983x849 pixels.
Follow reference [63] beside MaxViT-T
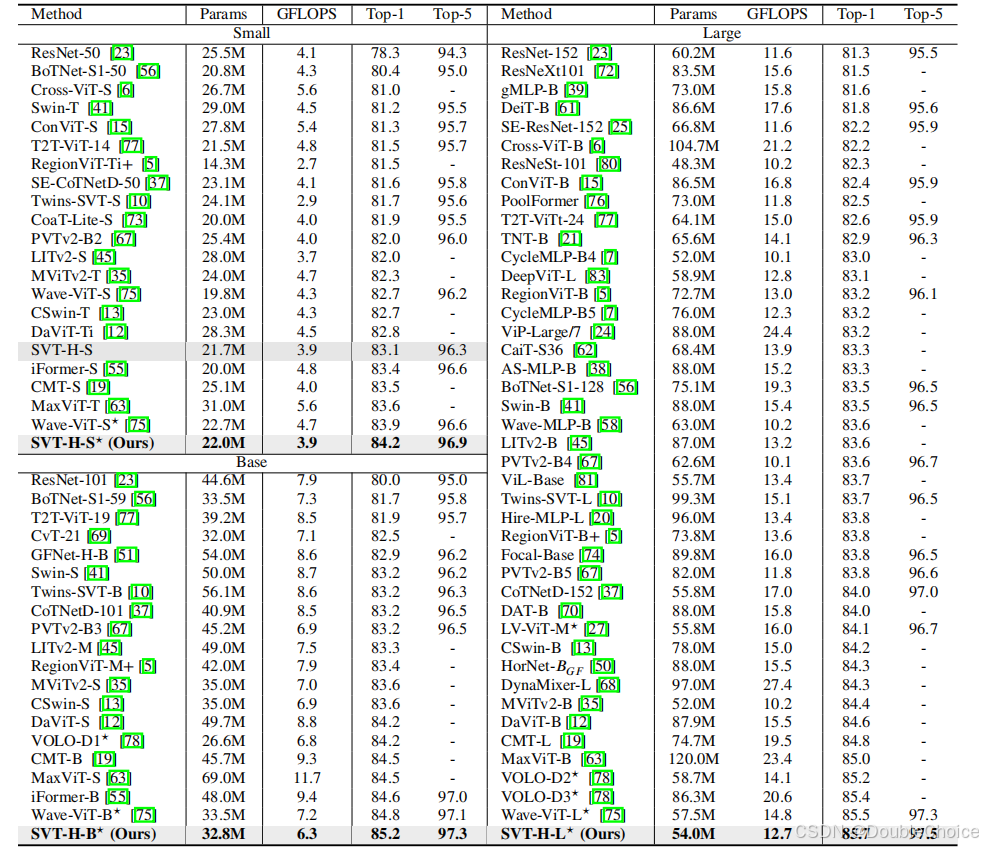click(118, 406)
